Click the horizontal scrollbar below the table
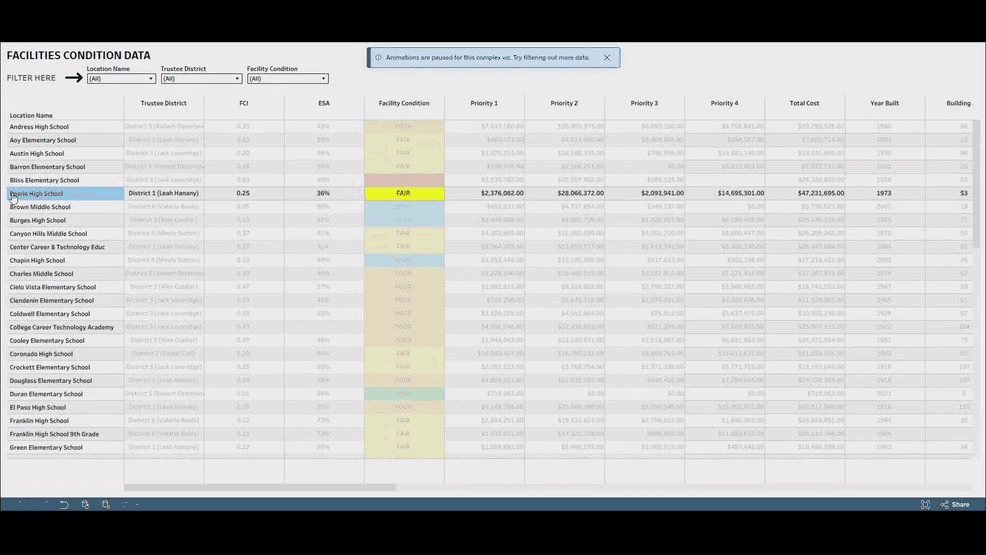The width and height of the screenshot is (986, 555). (x=260, y=487)
